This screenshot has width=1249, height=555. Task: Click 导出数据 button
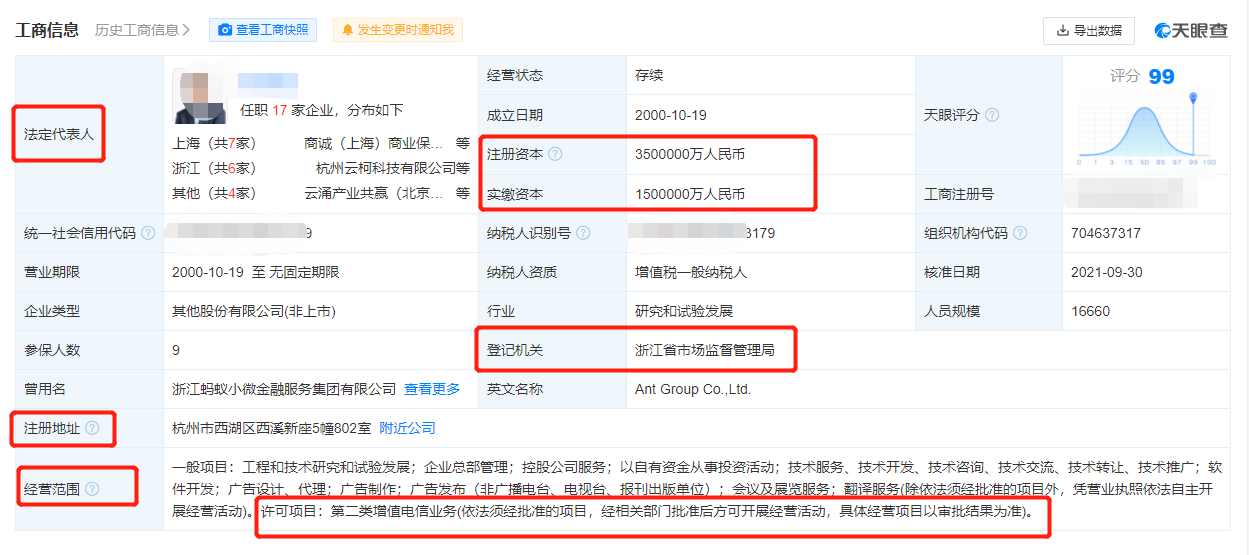[x=1088, y=31]
